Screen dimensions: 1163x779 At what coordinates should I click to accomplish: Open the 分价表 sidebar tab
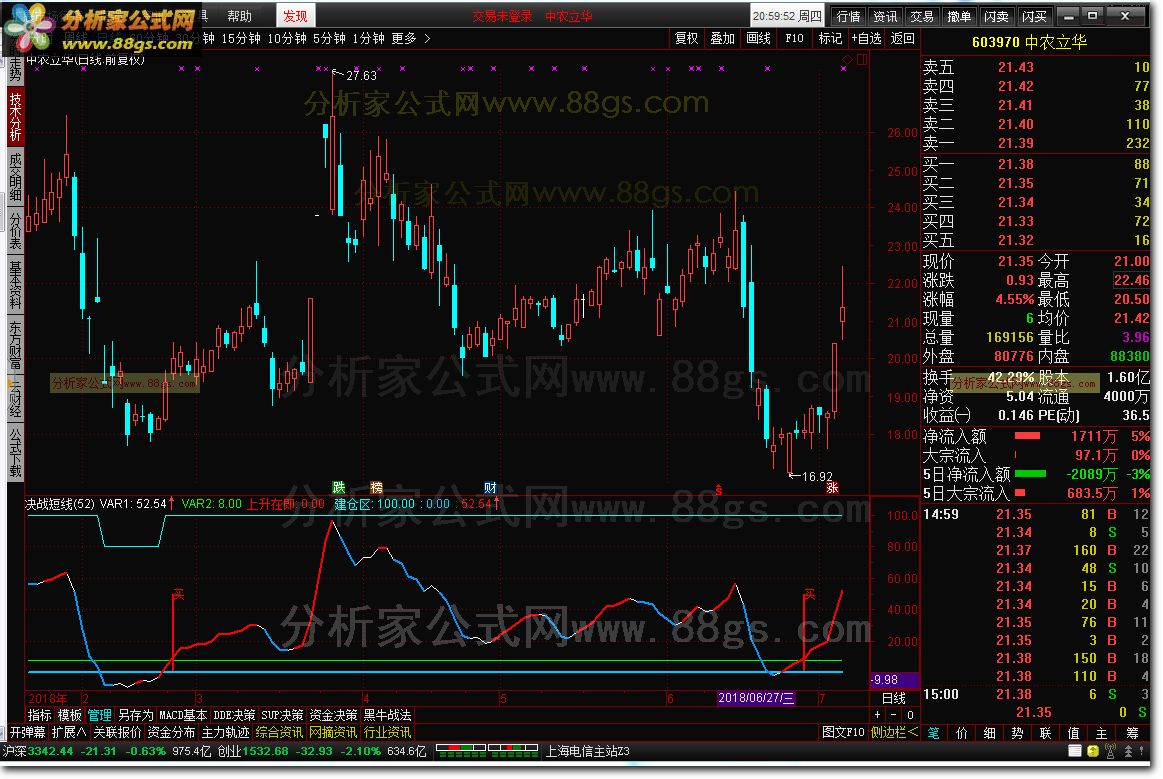[x=16, y=231]
